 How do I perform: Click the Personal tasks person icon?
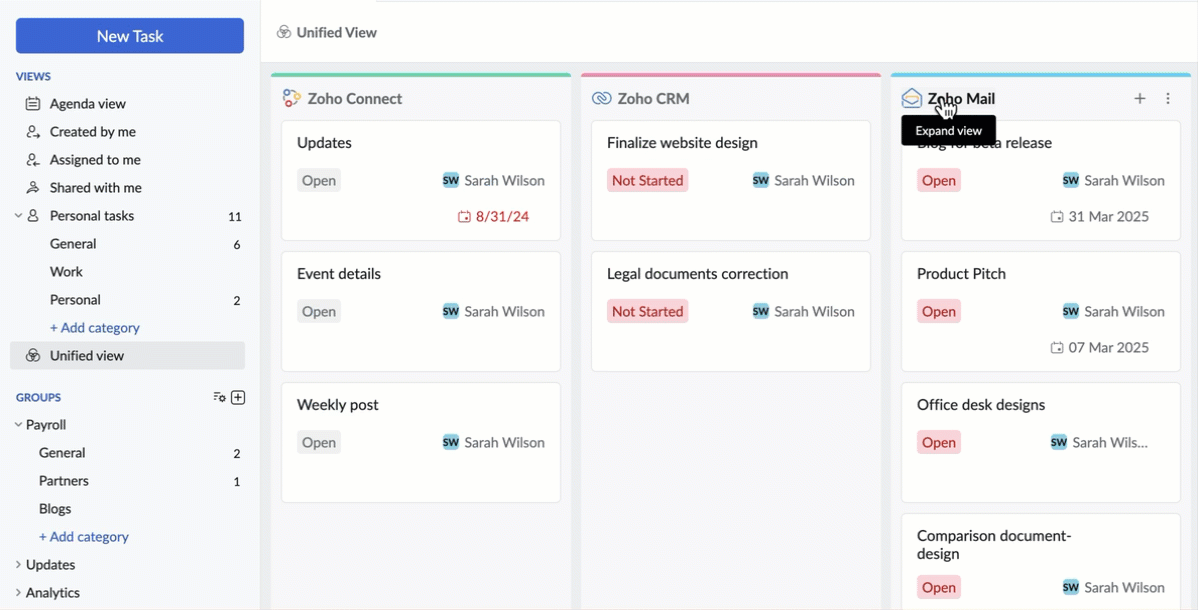[33, 216]
